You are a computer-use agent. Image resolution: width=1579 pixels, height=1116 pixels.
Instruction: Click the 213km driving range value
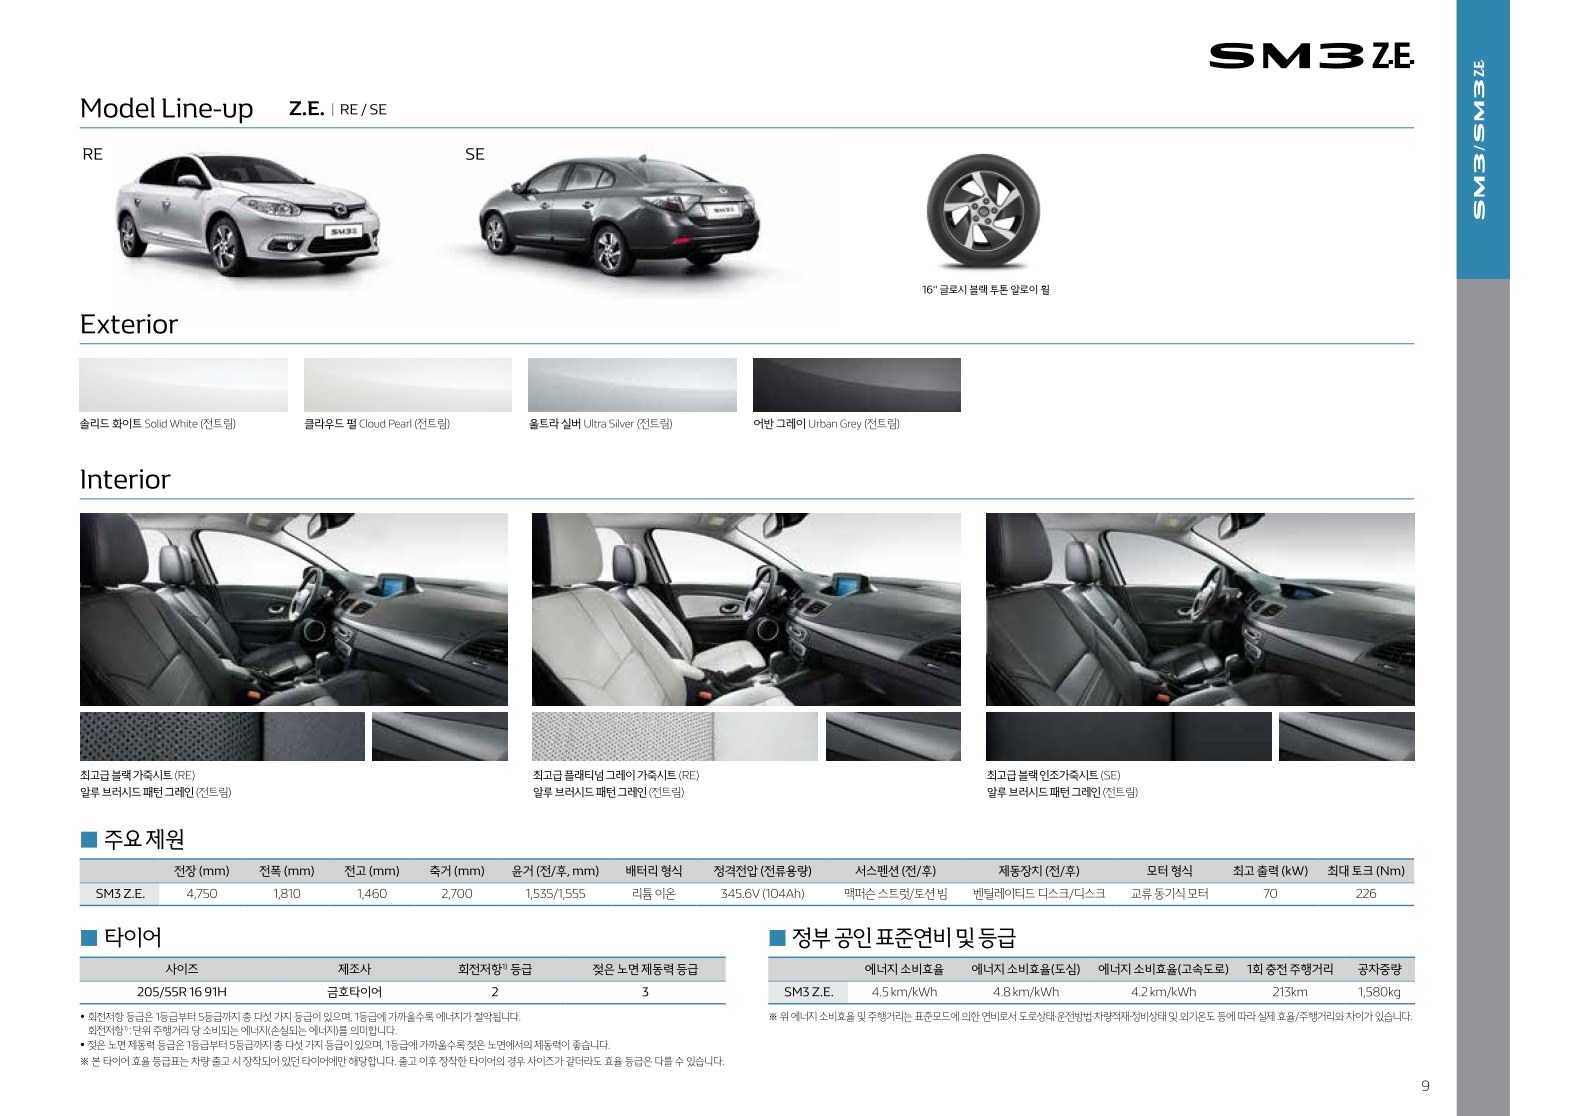click(x=1289, y=992)
